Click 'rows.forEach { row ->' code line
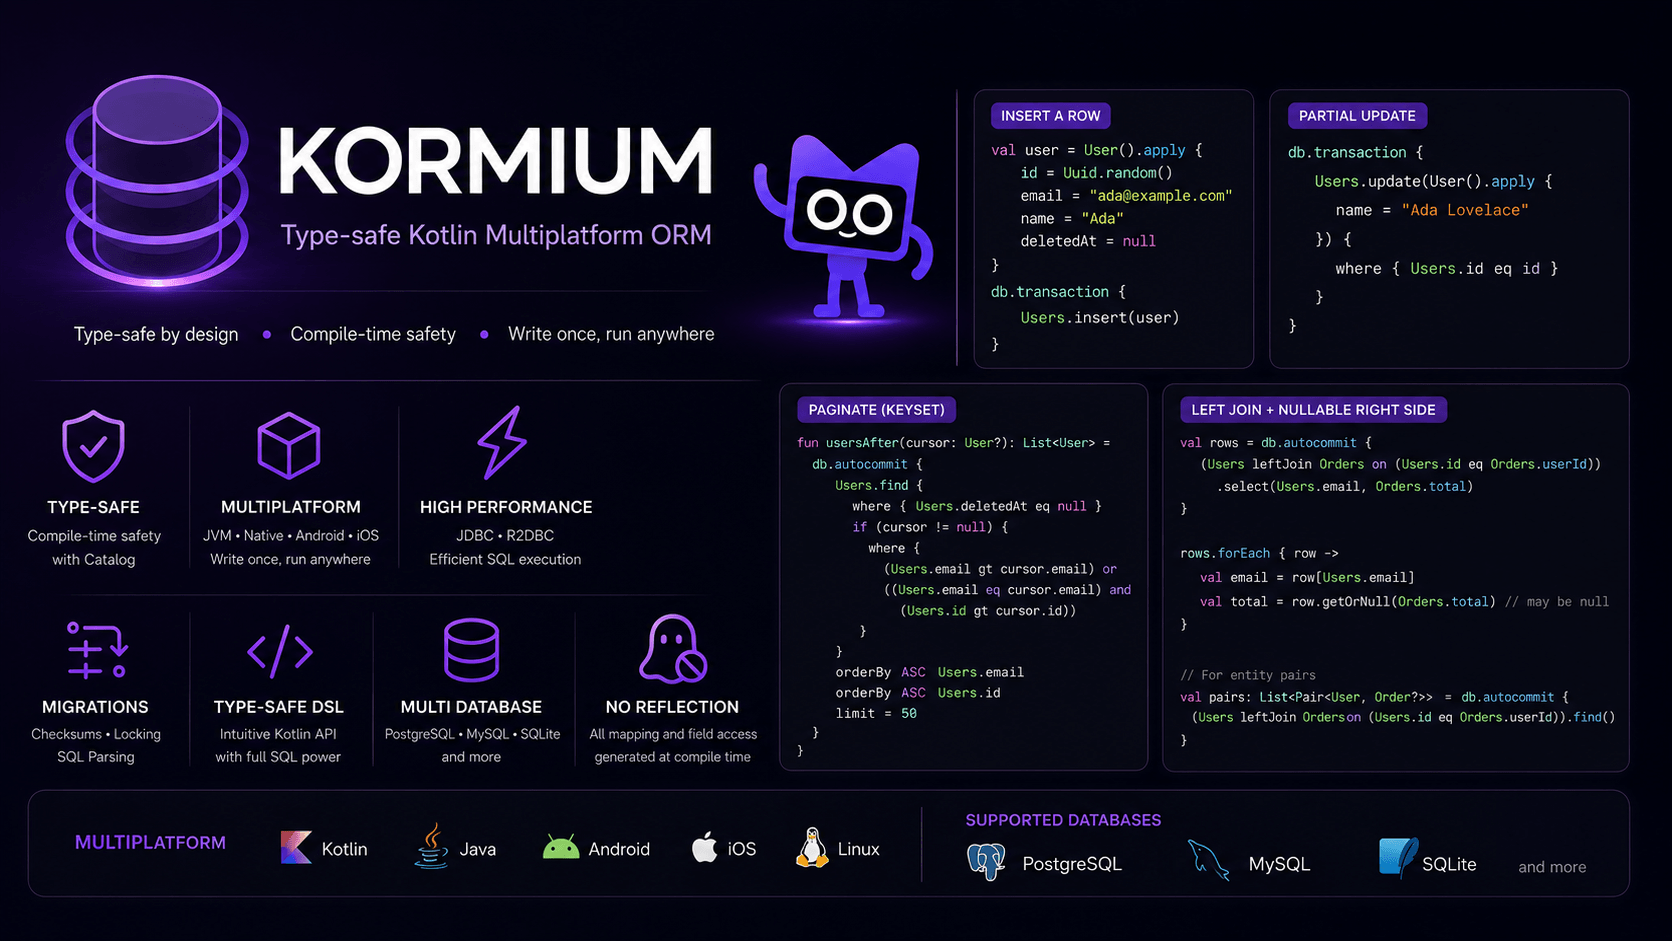This screenshot has width=1672, height=941. click(x=1259, y=554)
